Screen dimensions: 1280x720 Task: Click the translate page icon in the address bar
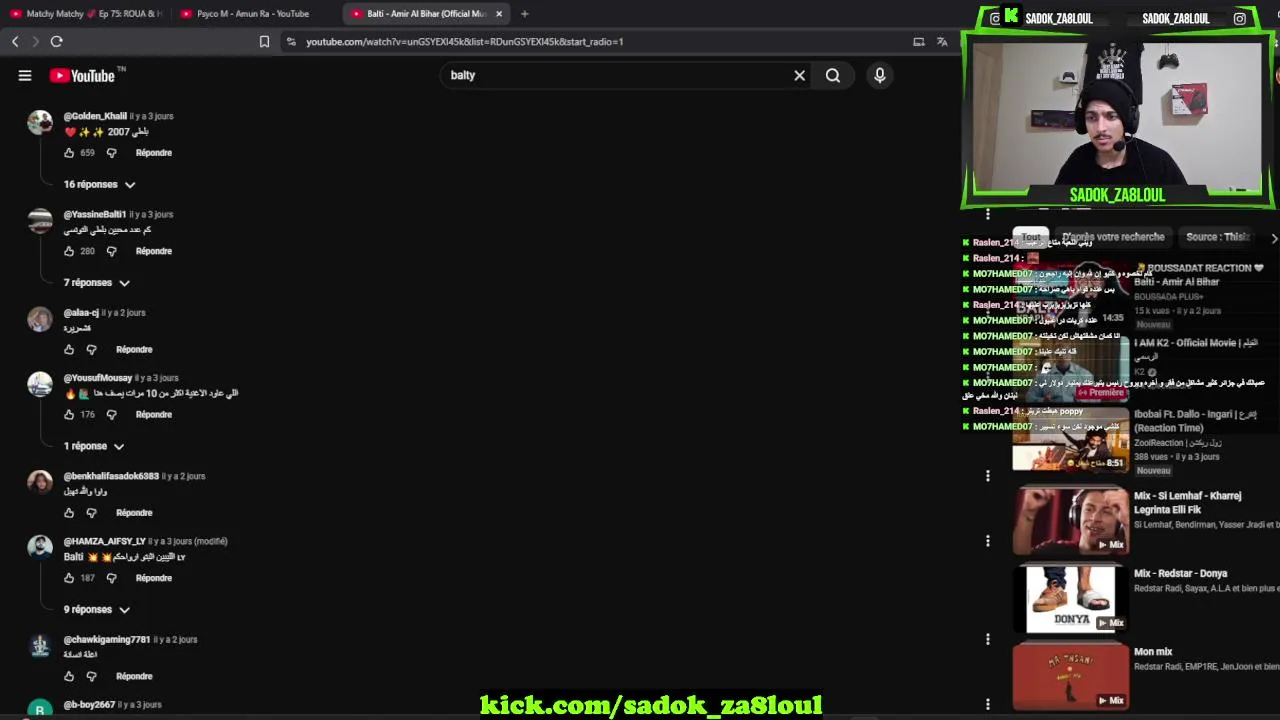942,41
